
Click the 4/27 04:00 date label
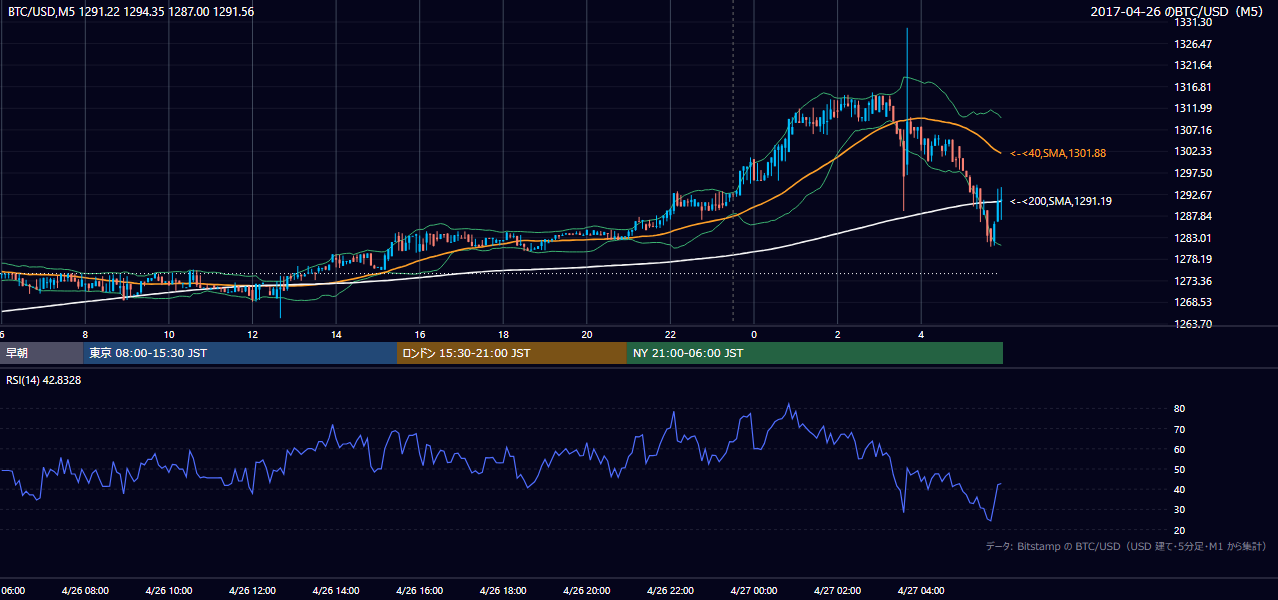click(x=921, y=591)
